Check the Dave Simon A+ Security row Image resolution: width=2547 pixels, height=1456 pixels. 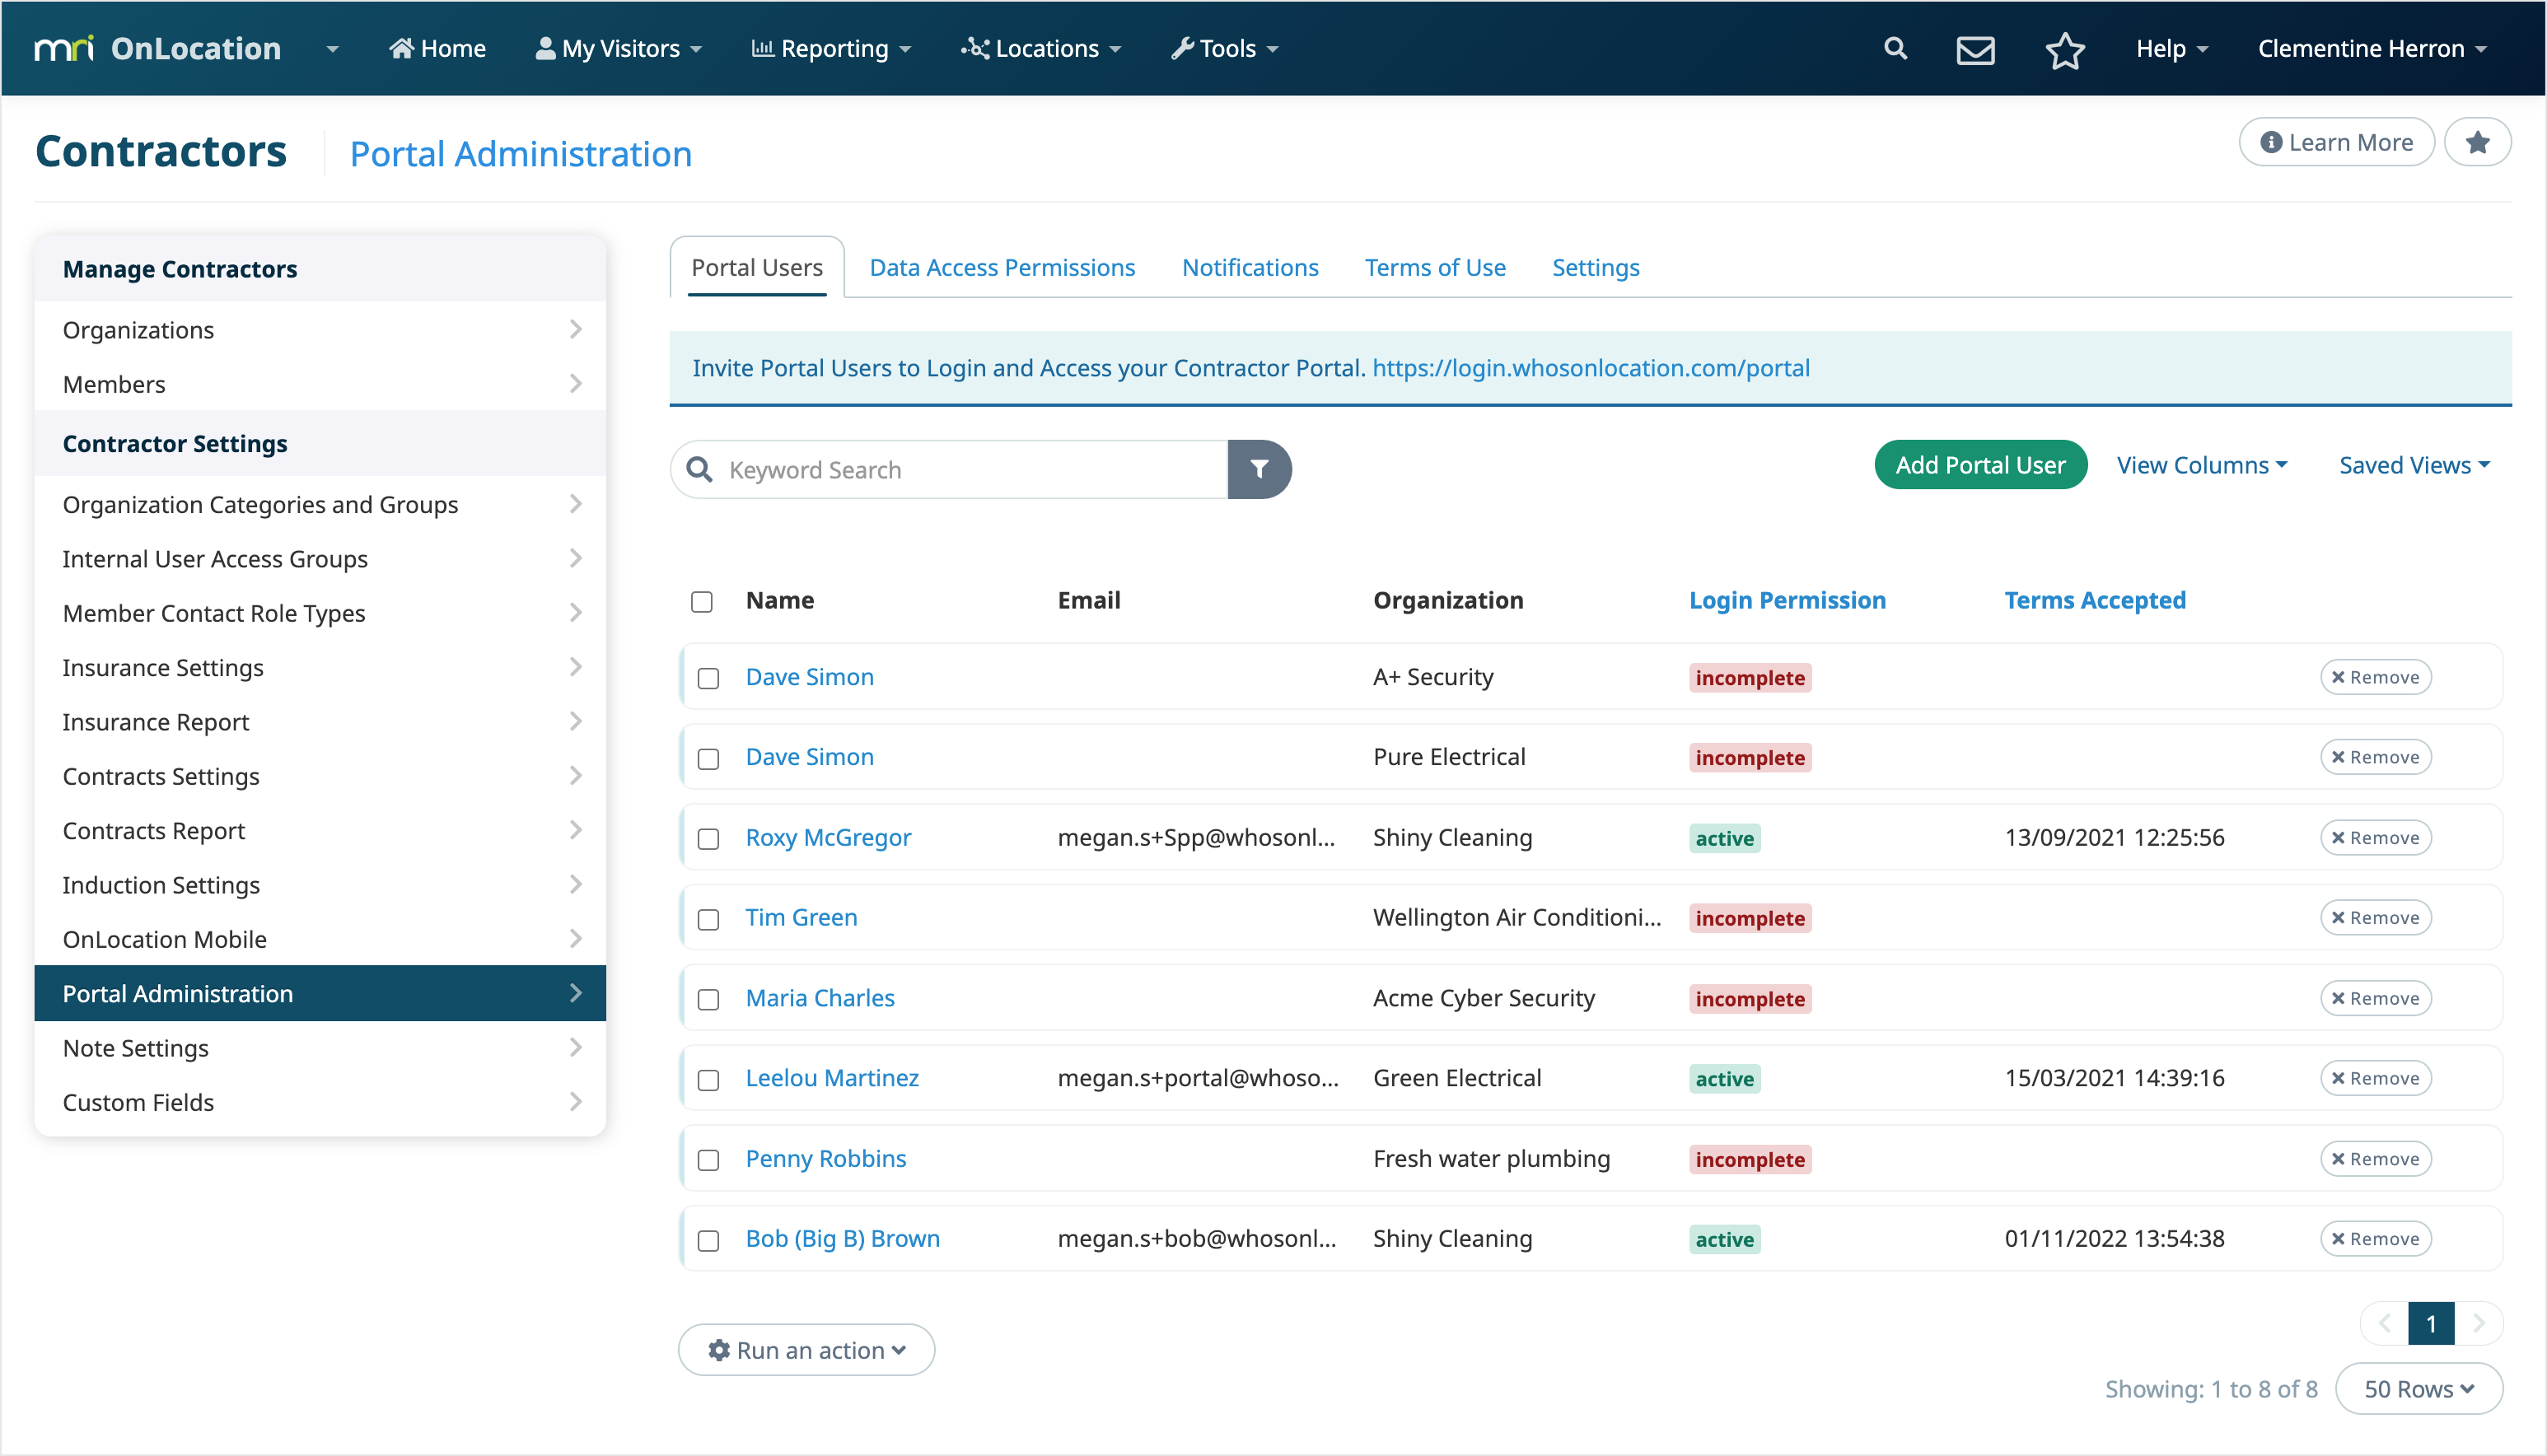click(709, 678)
